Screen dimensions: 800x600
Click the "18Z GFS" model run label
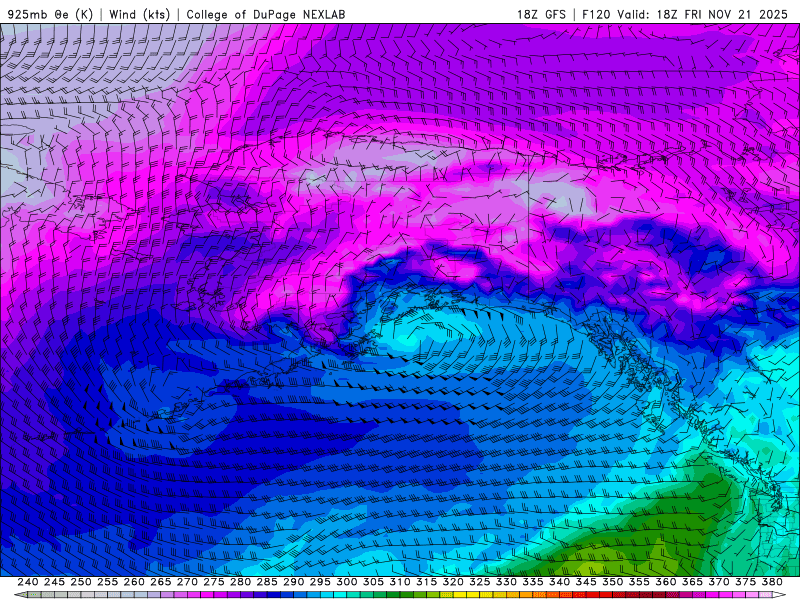click(541, 14)
